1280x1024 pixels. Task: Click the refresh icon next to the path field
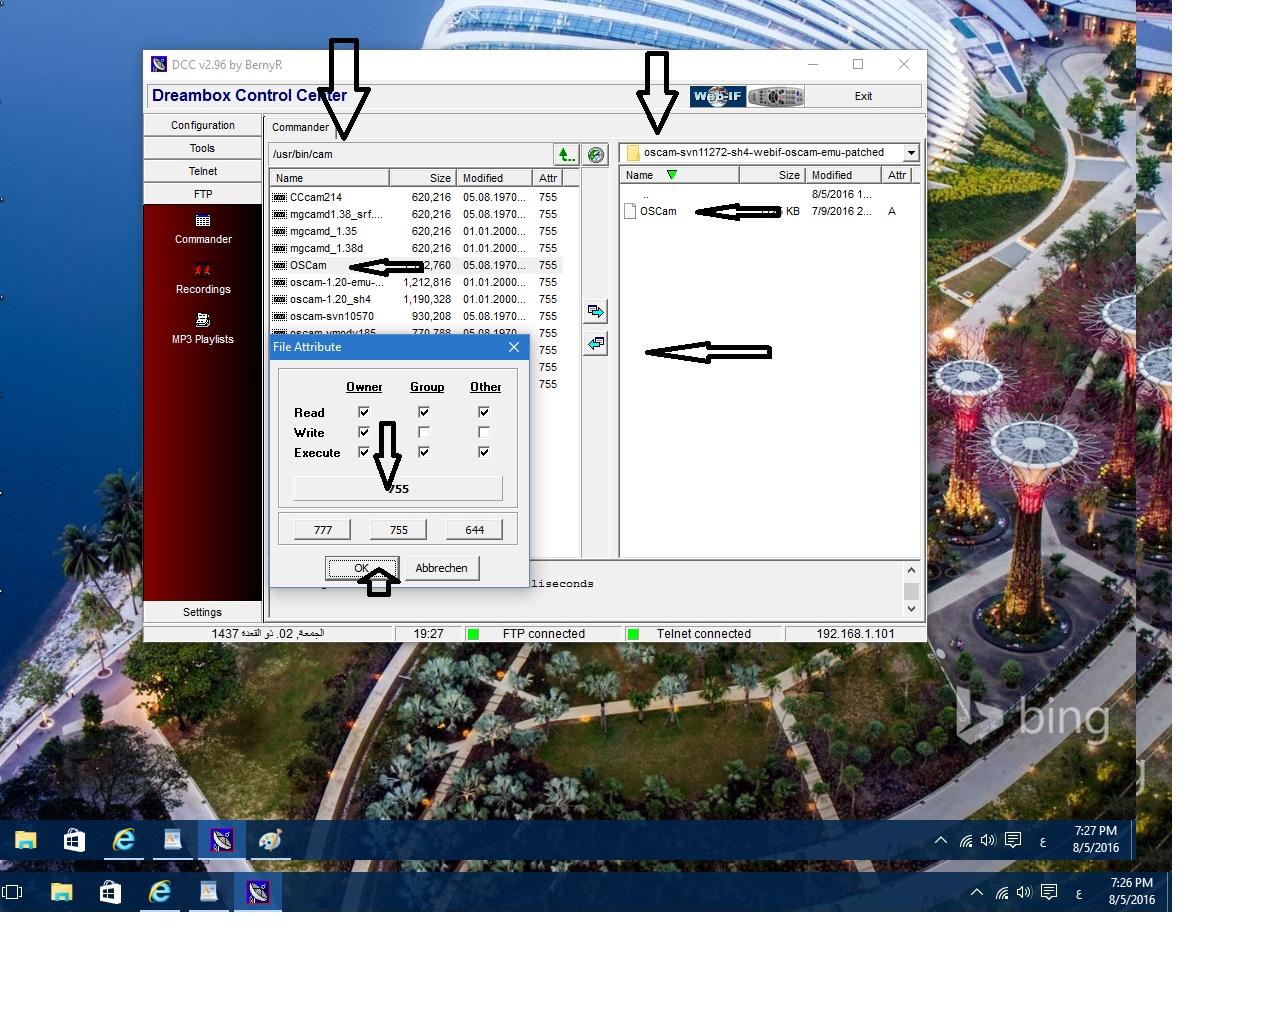coord(596,154)
